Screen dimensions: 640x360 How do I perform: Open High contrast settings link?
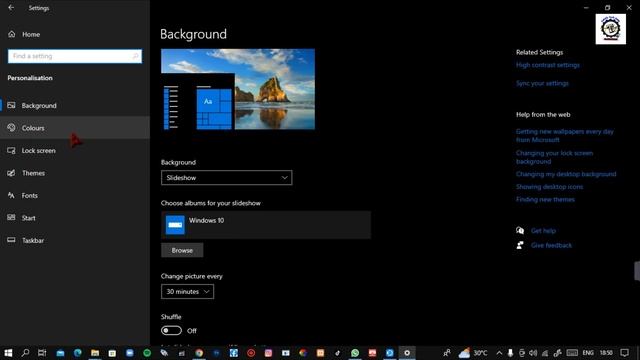pyautogui.click(x=548, y=65)
